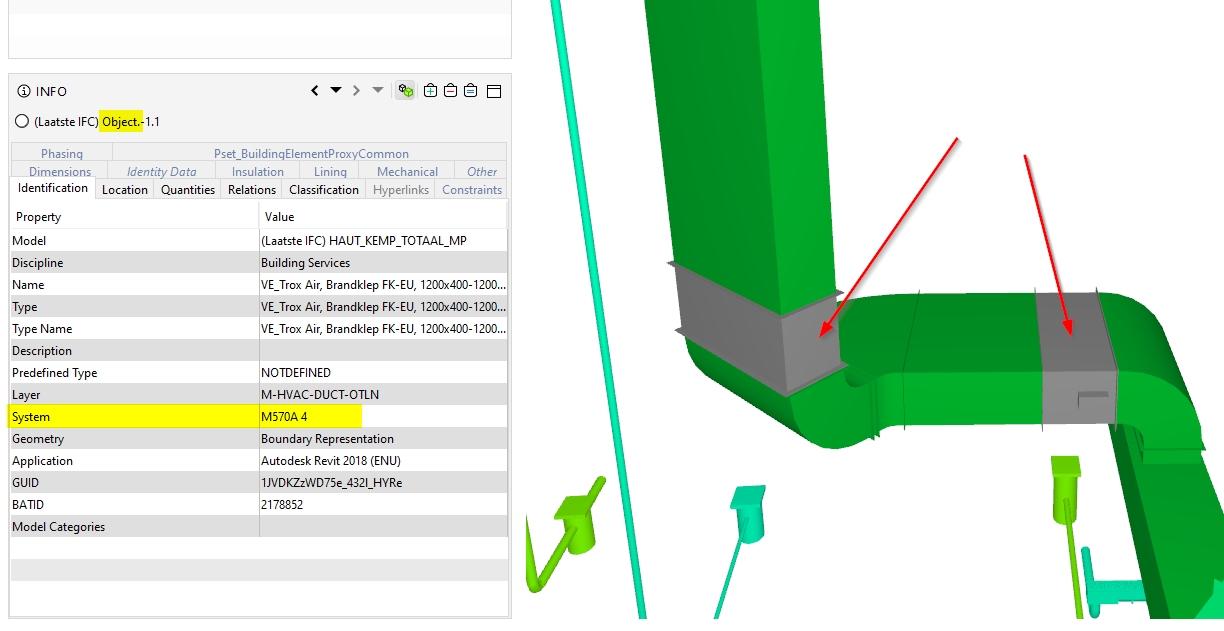Toggle the follow-selection cubes icon

pyautogui.click(x=405, y=90)
